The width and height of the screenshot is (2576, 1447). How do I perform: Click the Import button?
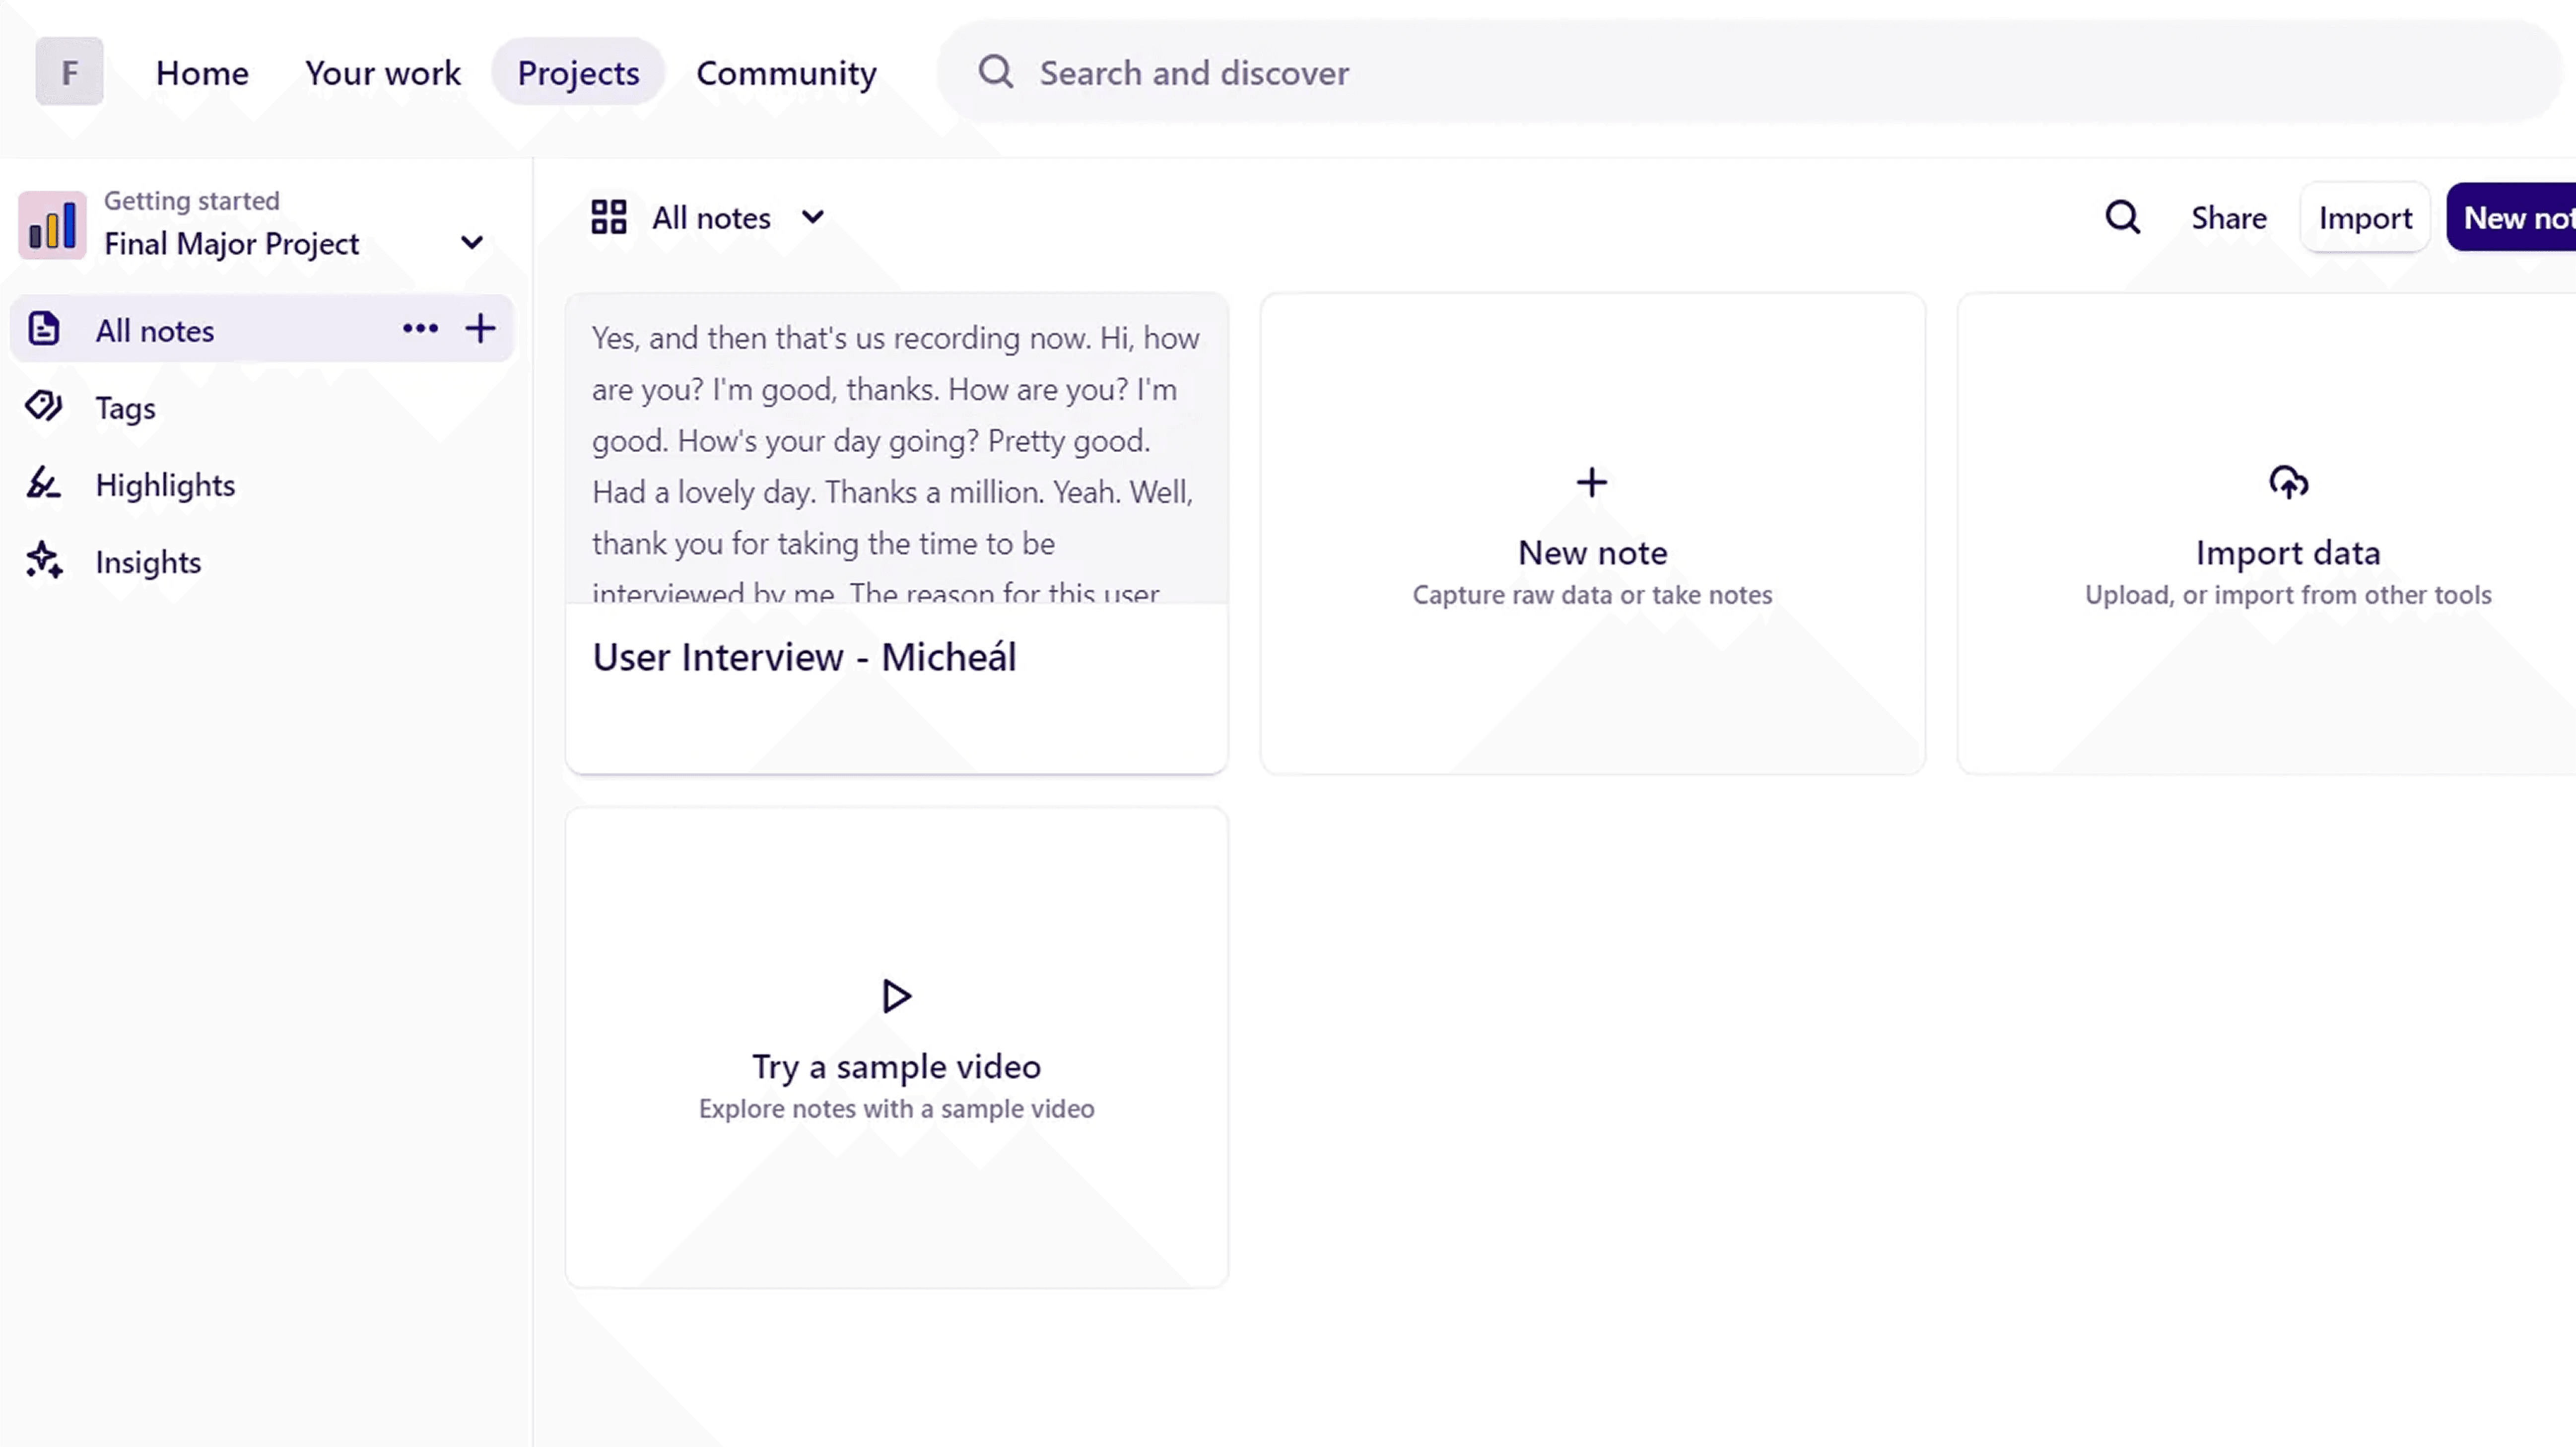tap(2365, 218)
